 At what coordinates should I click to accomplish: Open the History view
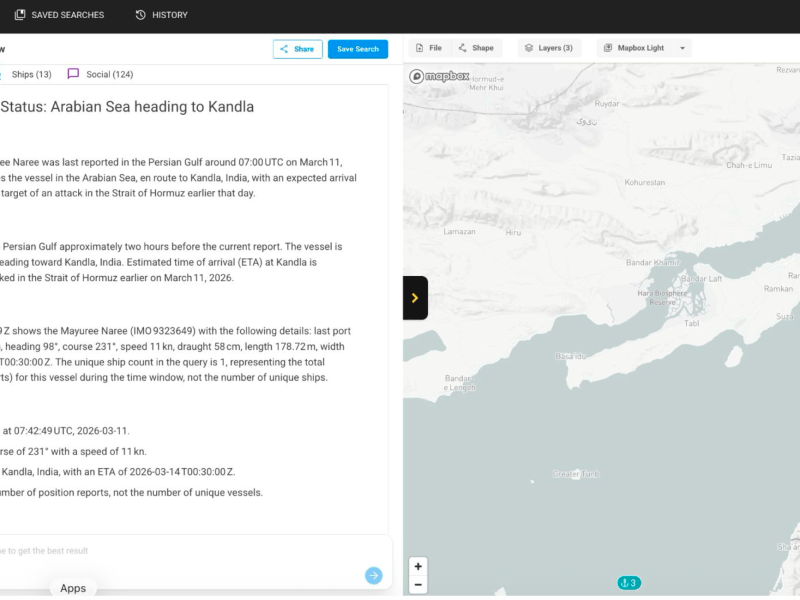click(x=161, y=15)
